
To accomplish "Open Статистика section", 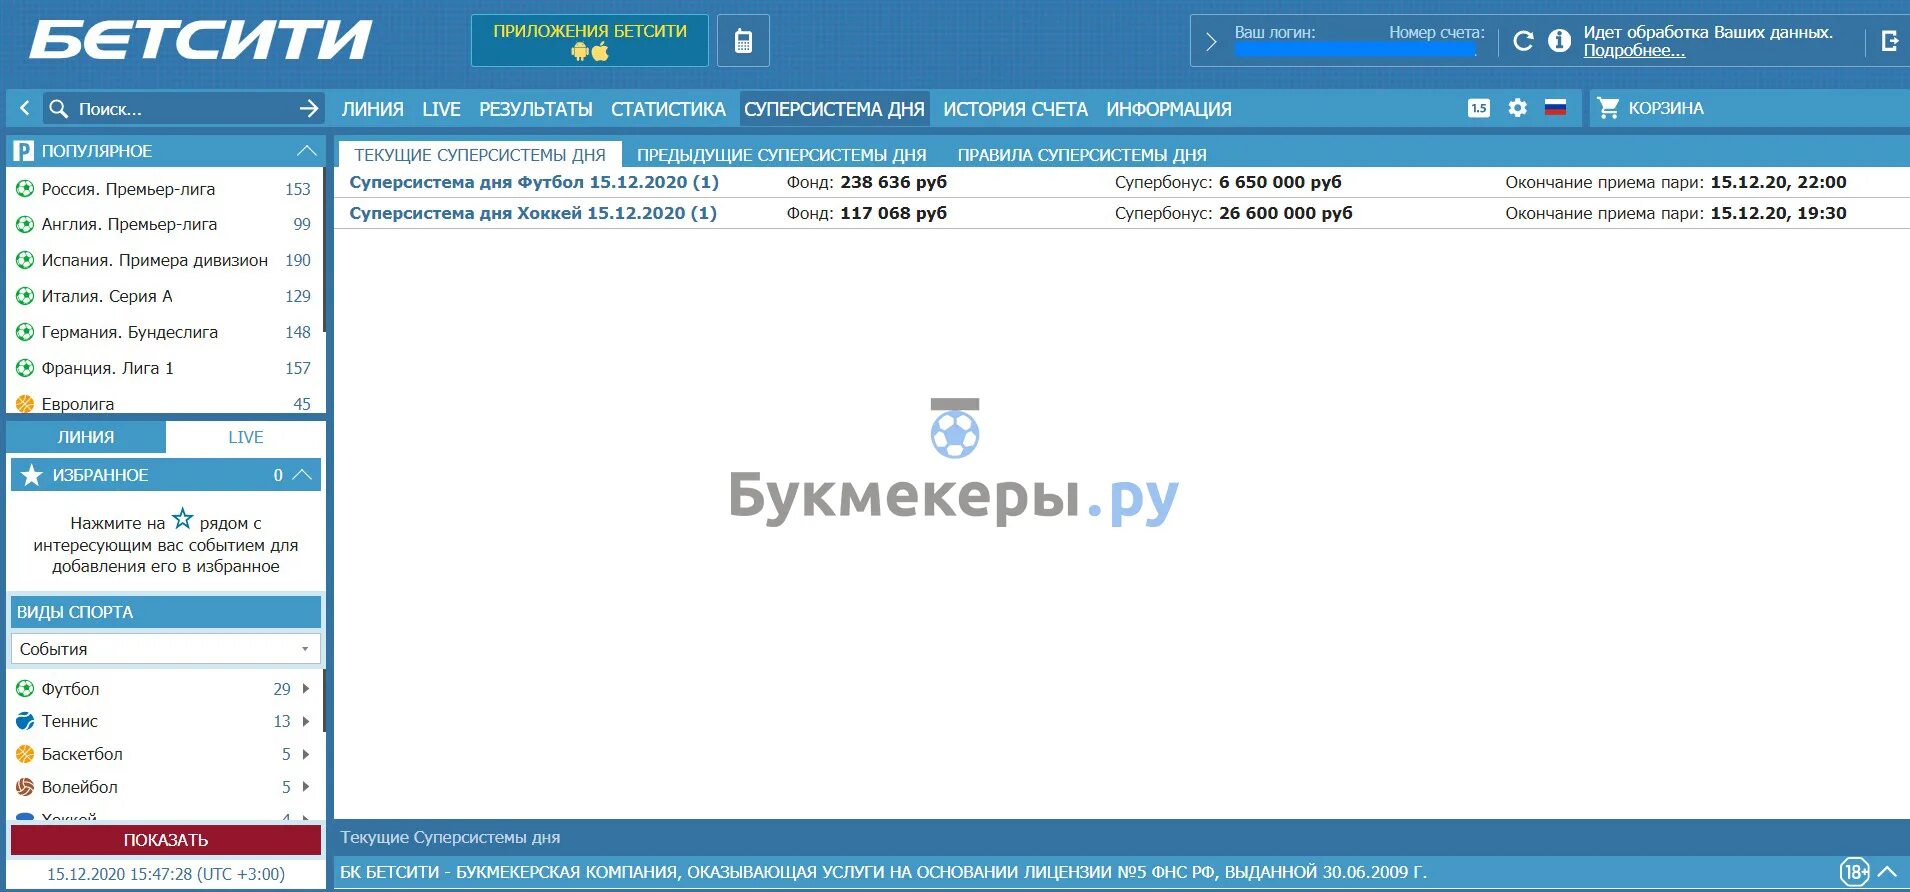I will click(x=668, y=109).
